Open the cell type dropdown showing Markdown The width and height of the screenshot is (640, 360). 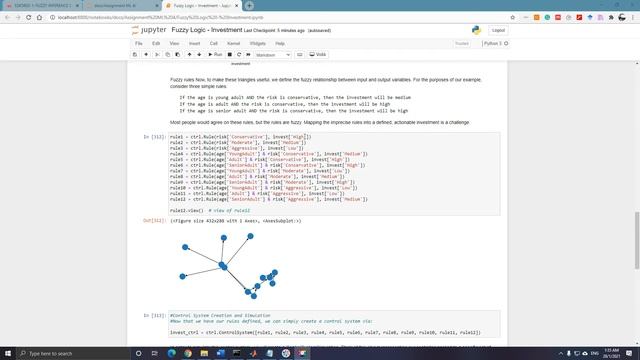coord(273,55)
